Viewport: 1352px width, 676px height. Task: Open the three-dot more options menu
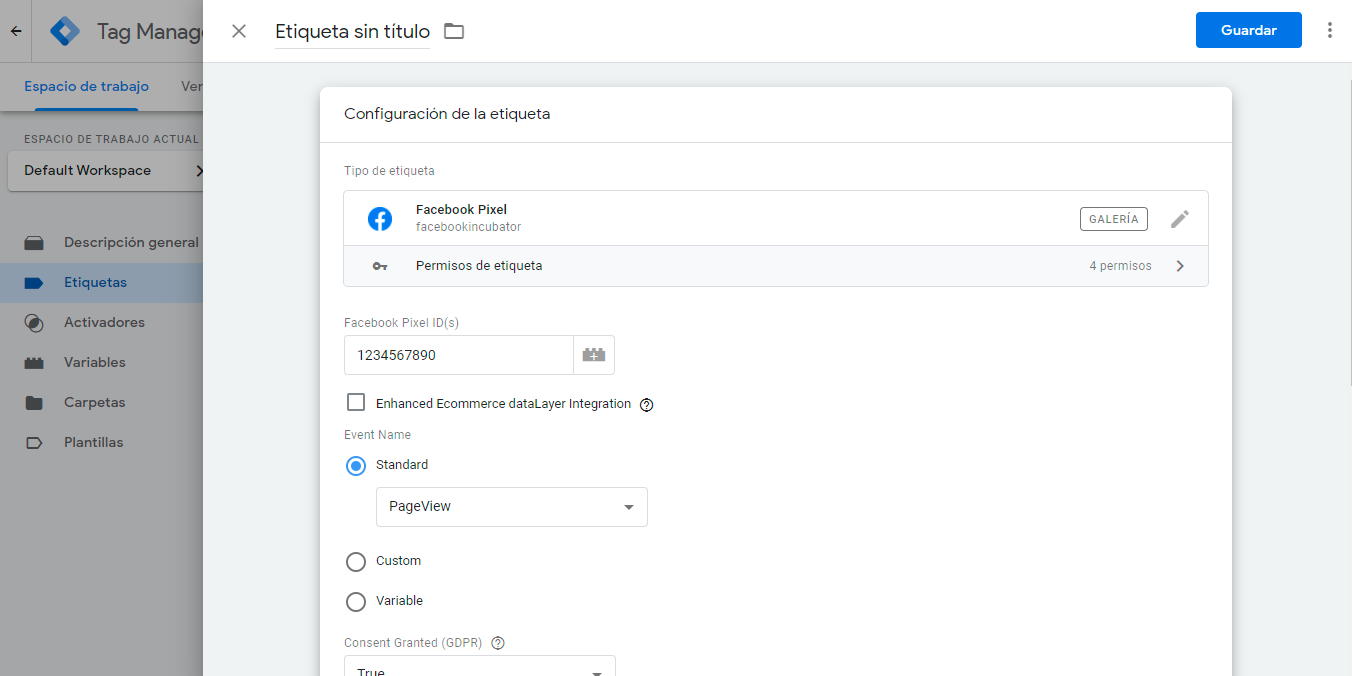tap(1329, 30)
